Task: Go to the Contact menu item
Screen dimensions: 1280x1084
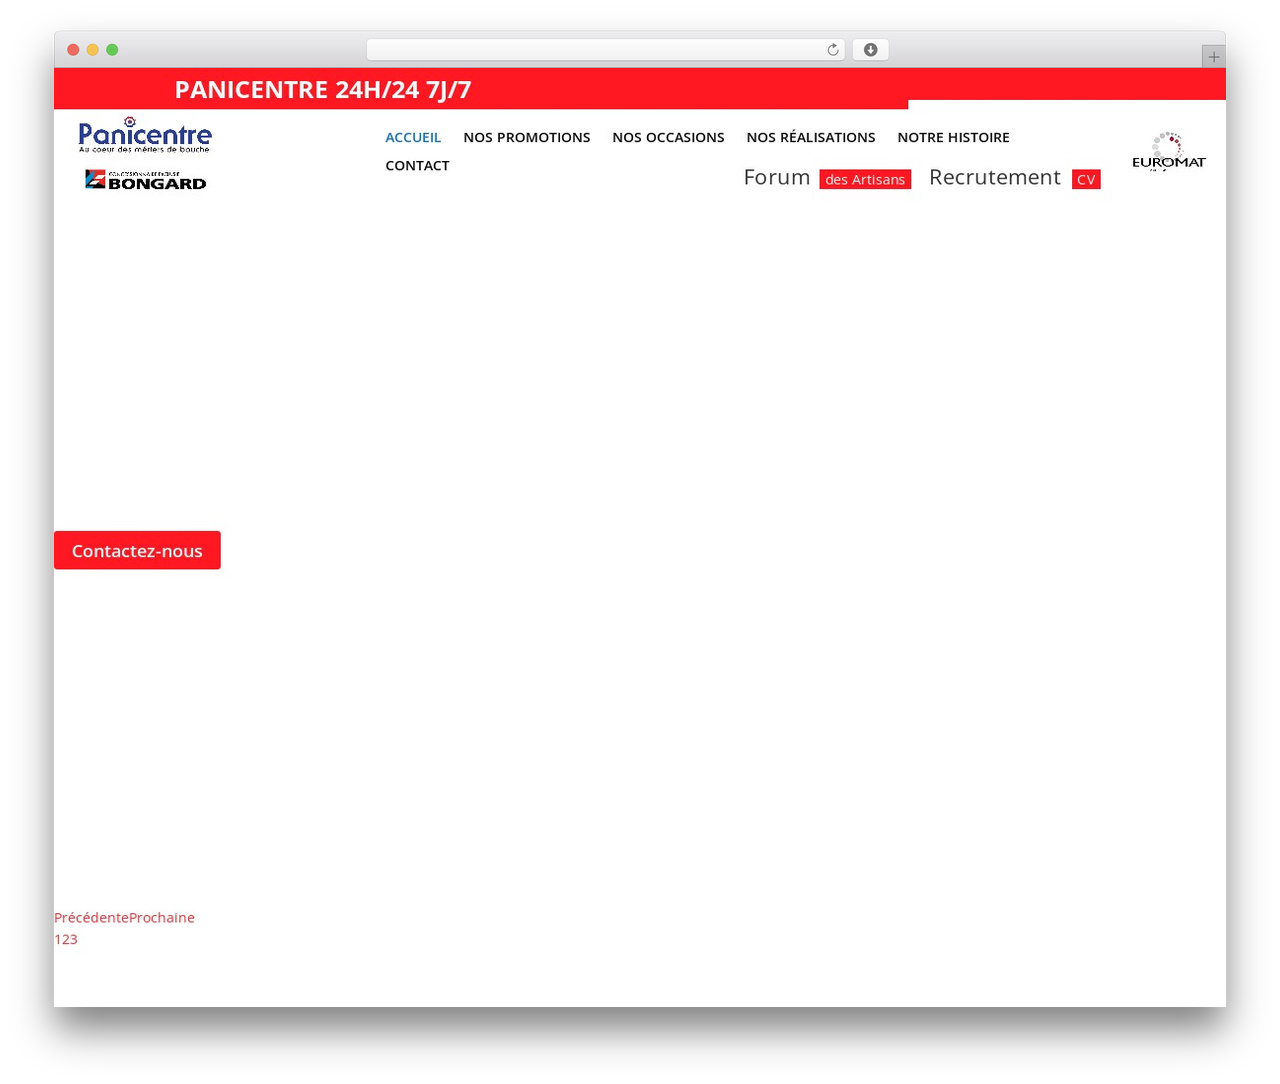Action: click(x=417, y=165)
